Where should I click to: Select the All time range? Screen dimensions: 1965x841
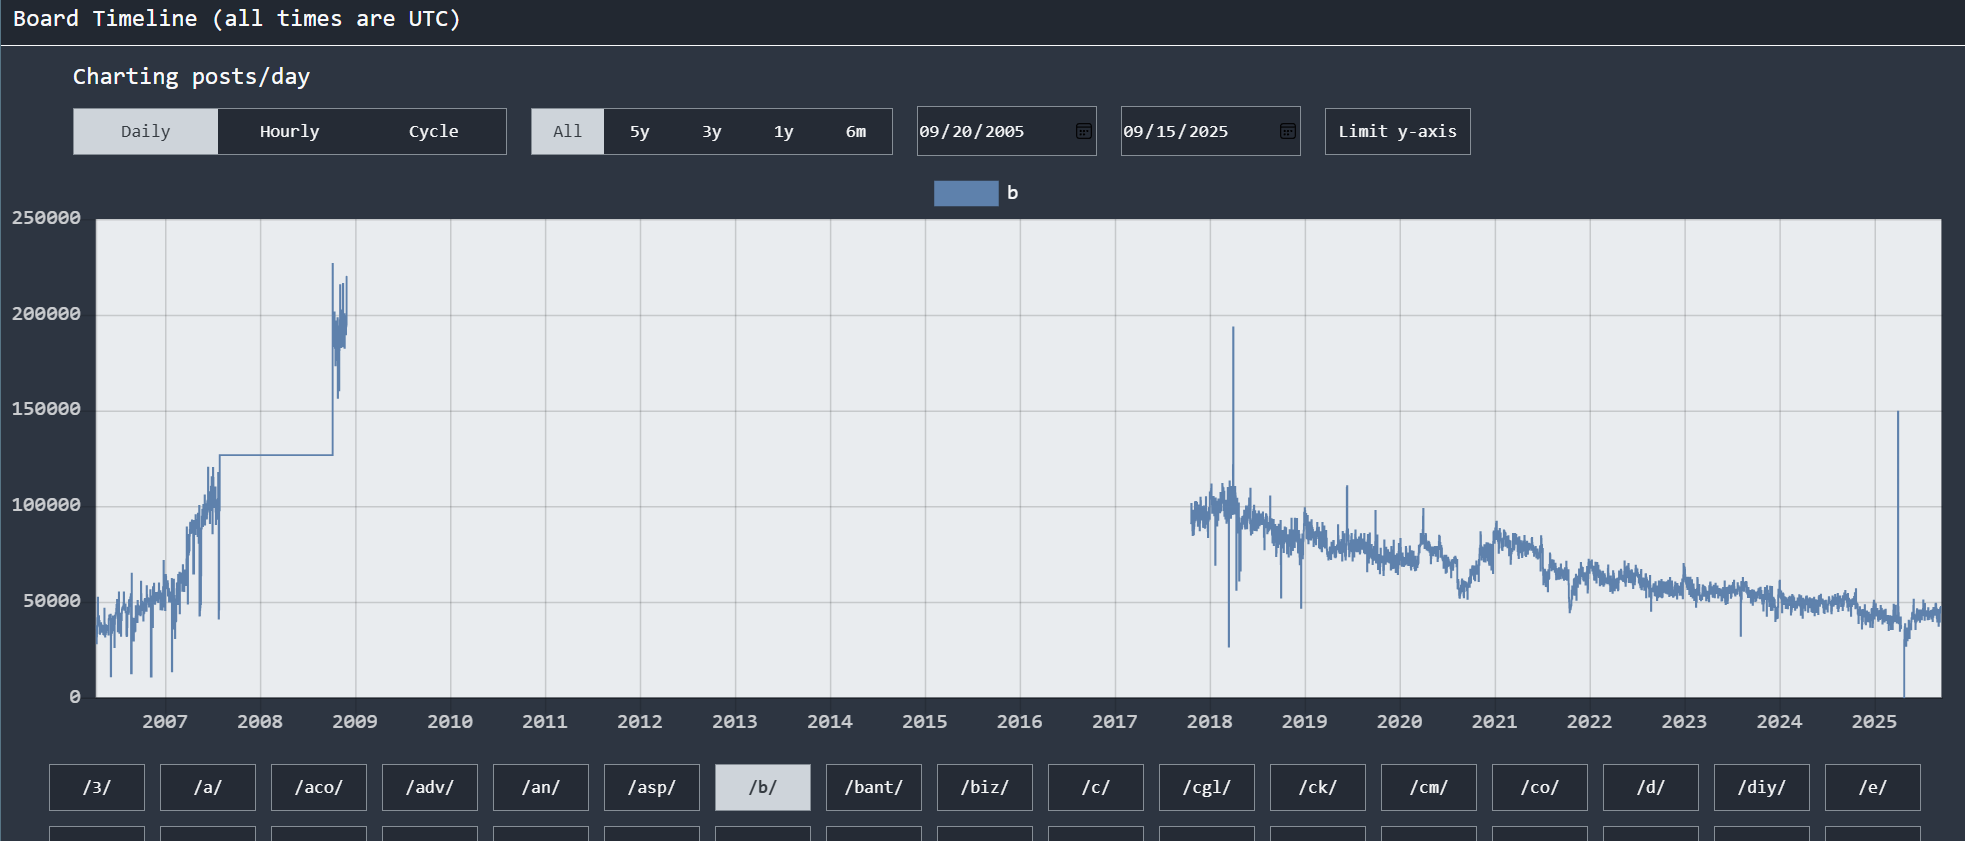(567, 131)
